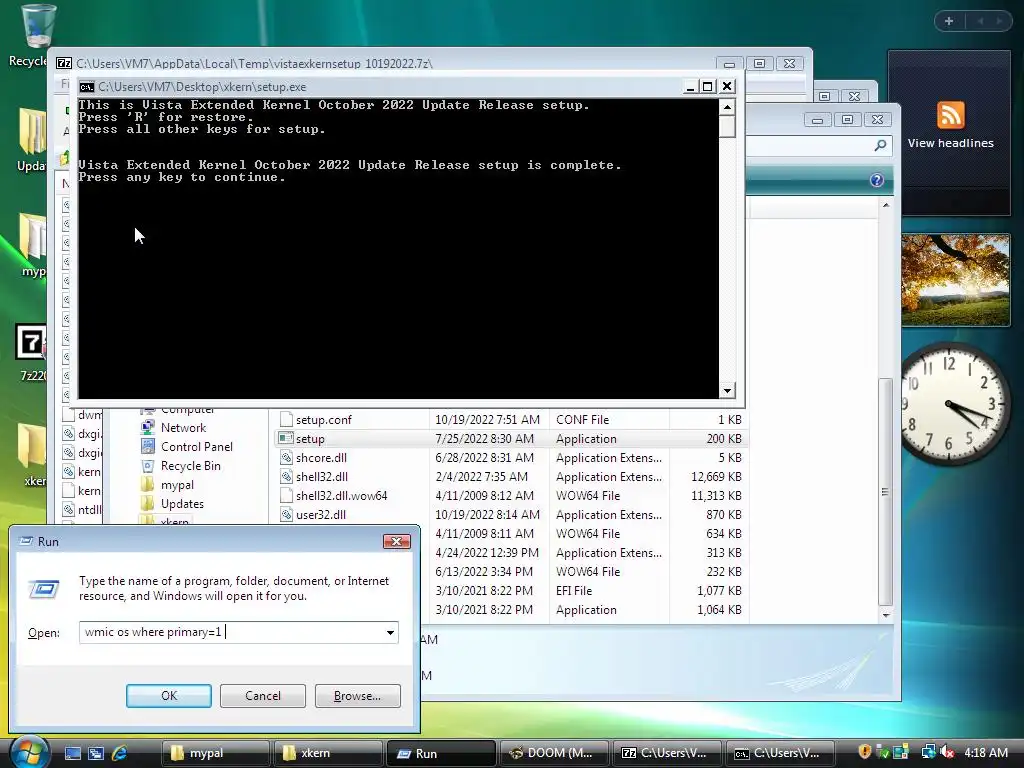Viewport: 1024px width, 768px height.
Task: Switch to mypal taskbar button
Action: (x=216, y=753)
